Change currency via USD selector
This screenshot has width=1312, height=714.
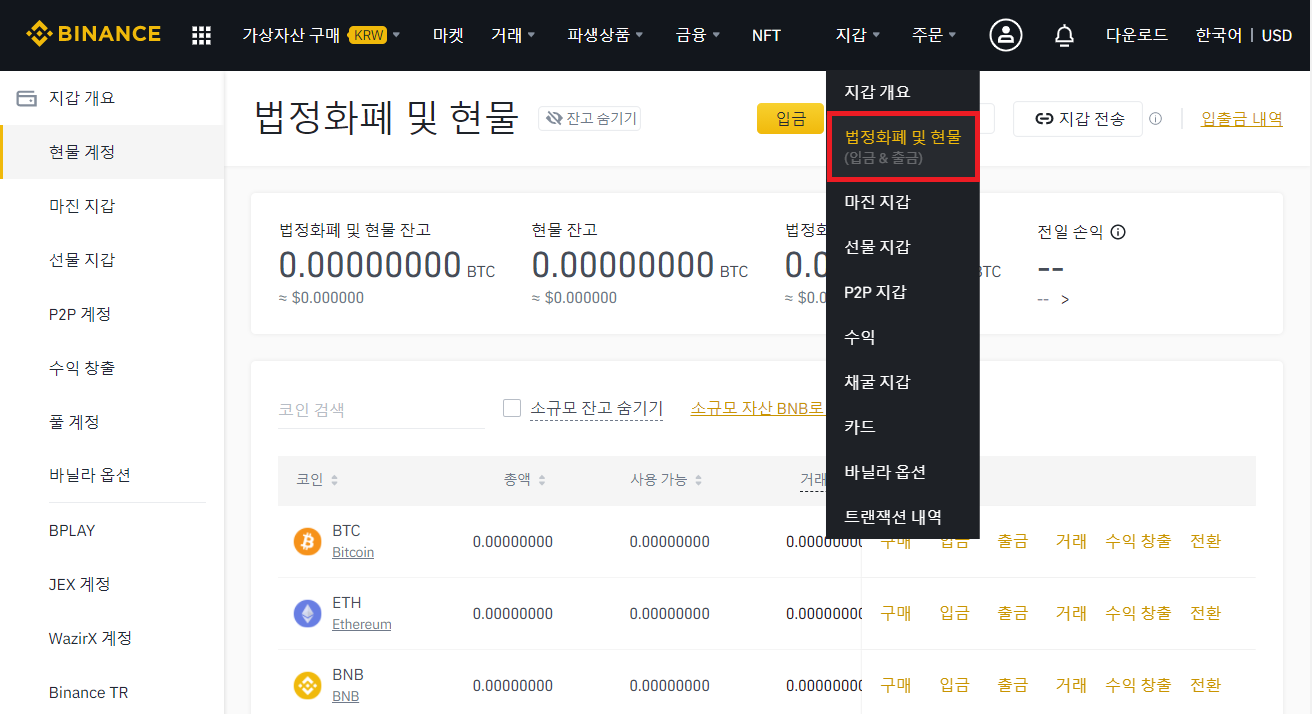[1277, 35]
